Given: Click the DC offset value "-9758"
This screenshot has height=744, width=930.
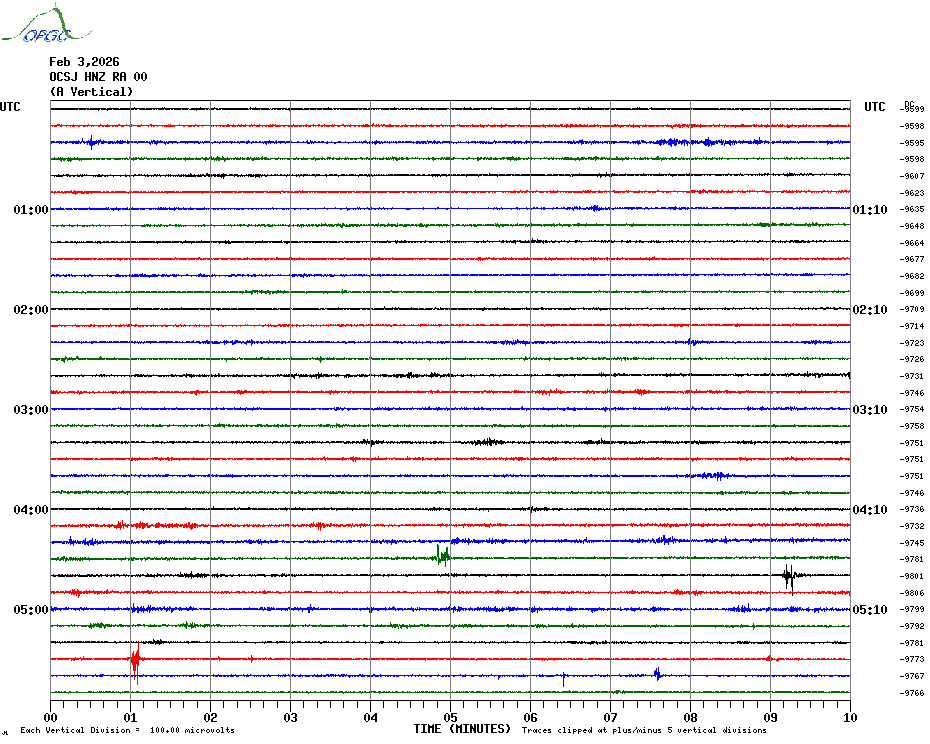Looking at the screenshot, I should 912,427.
